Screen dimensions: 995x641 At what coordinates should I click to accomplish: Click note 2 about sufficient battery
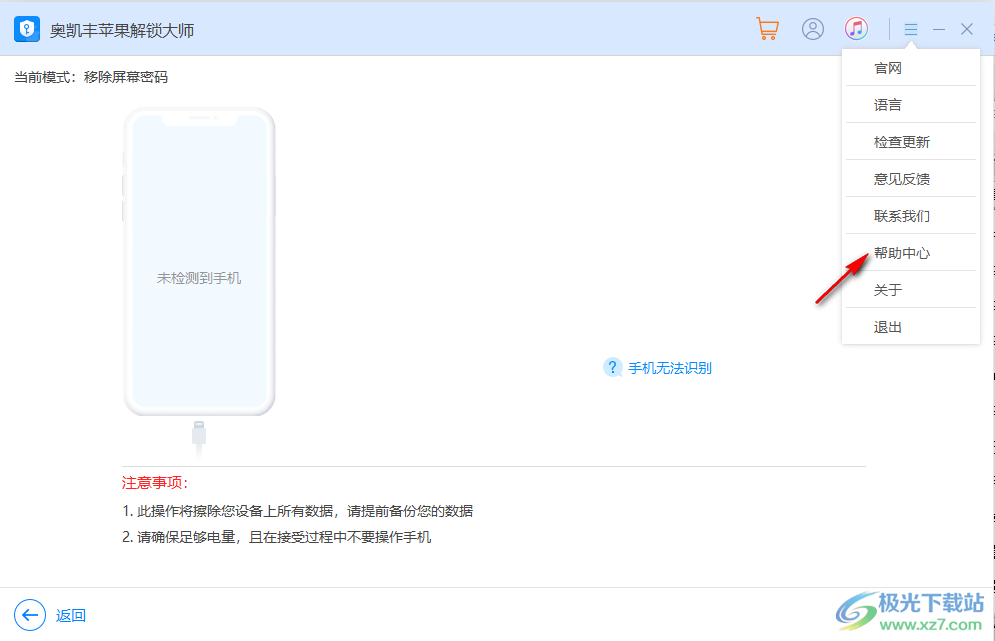(276, 537)
